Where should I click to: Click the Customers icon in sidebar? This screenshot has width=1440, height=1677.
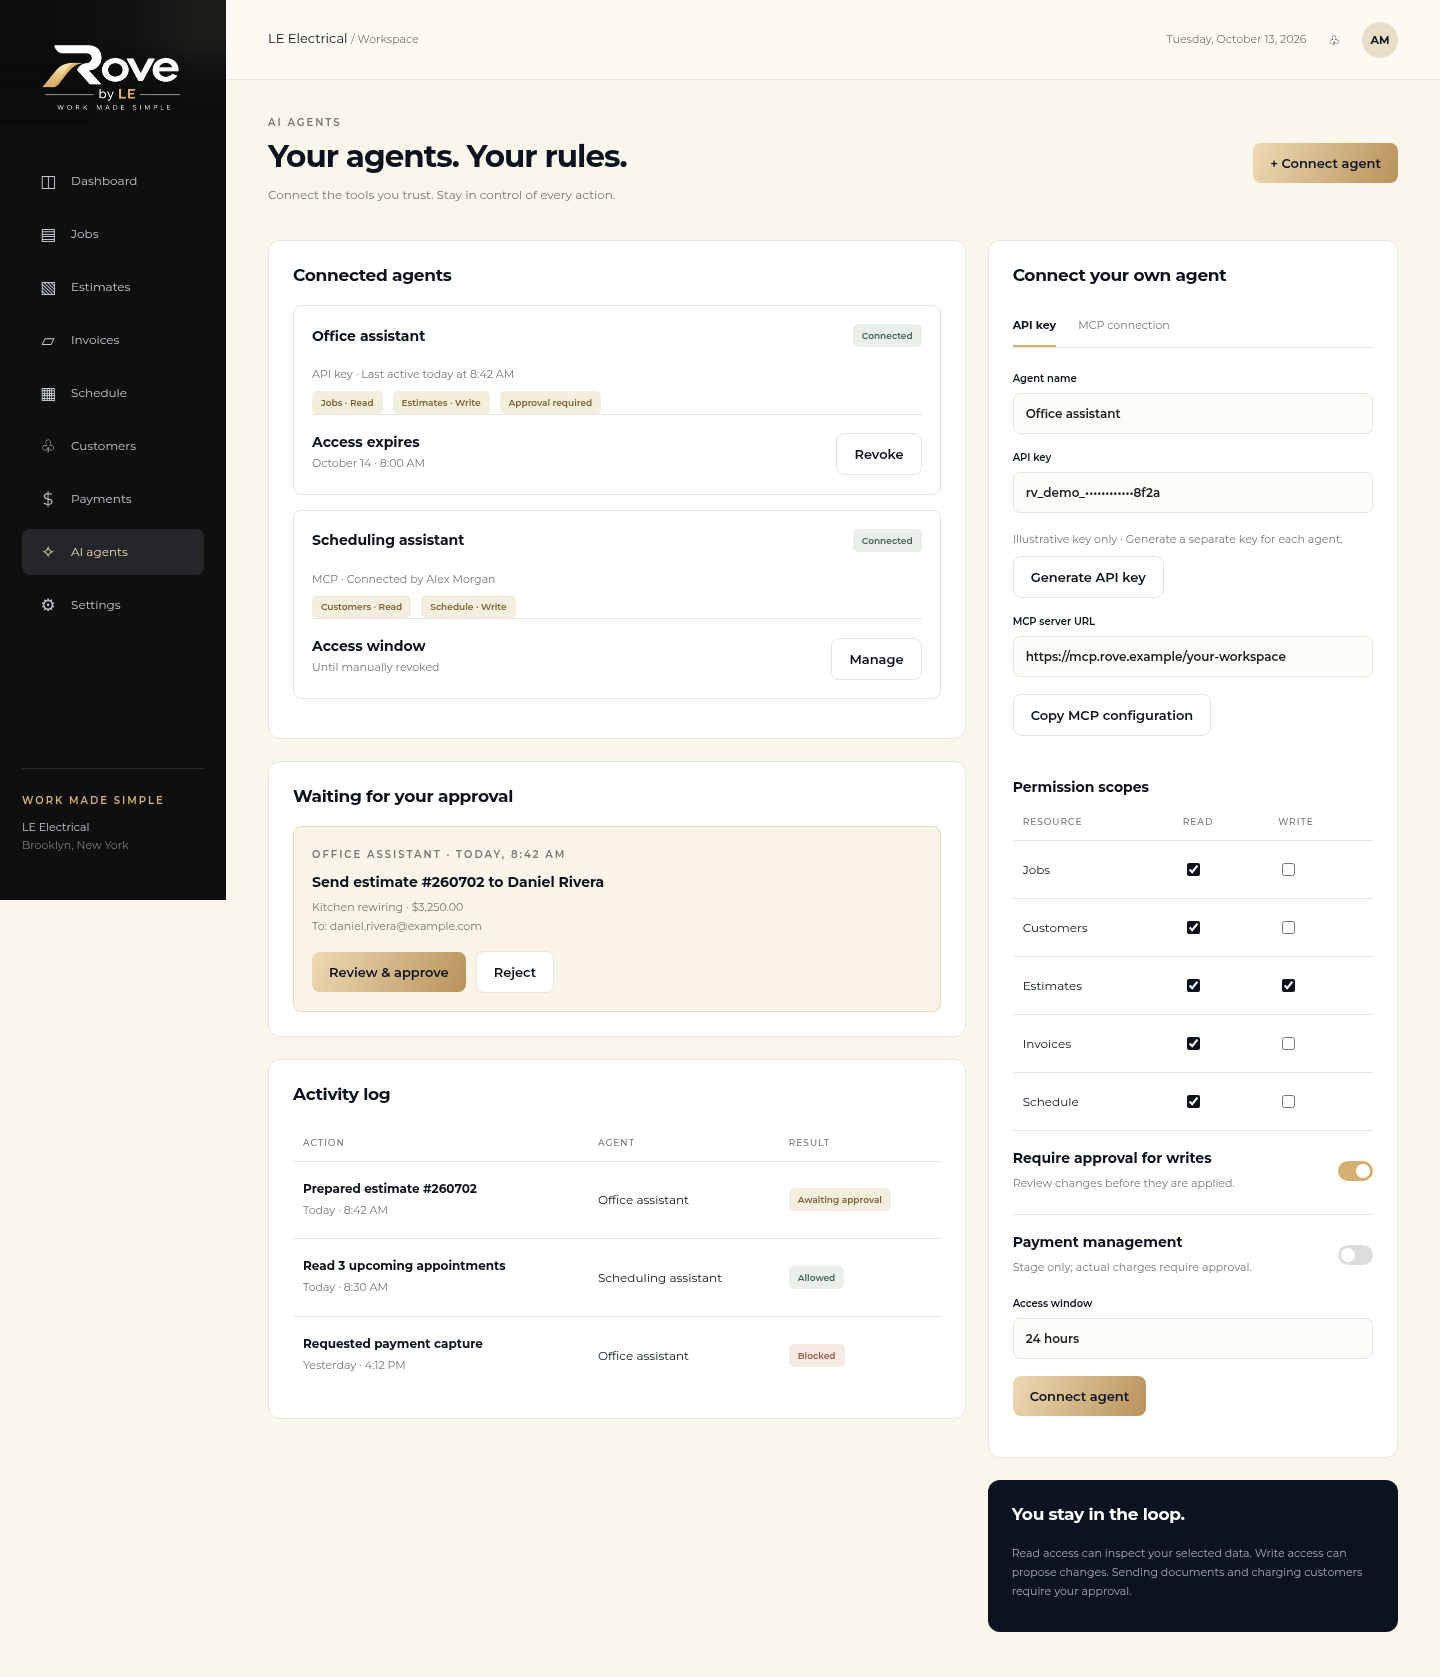48,446
